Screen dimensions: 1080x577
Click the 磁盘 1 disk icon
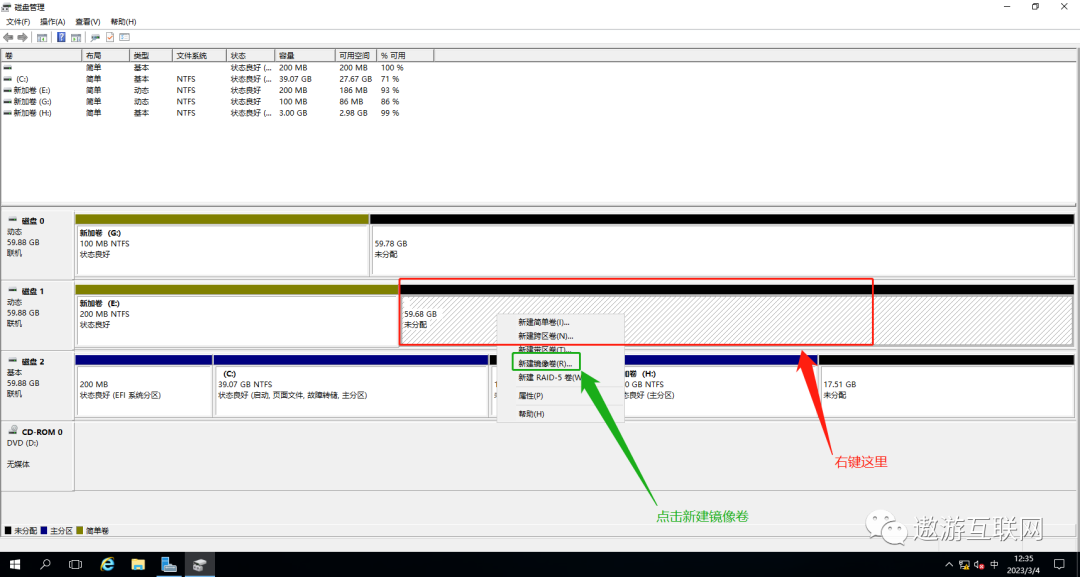point(12,291)
